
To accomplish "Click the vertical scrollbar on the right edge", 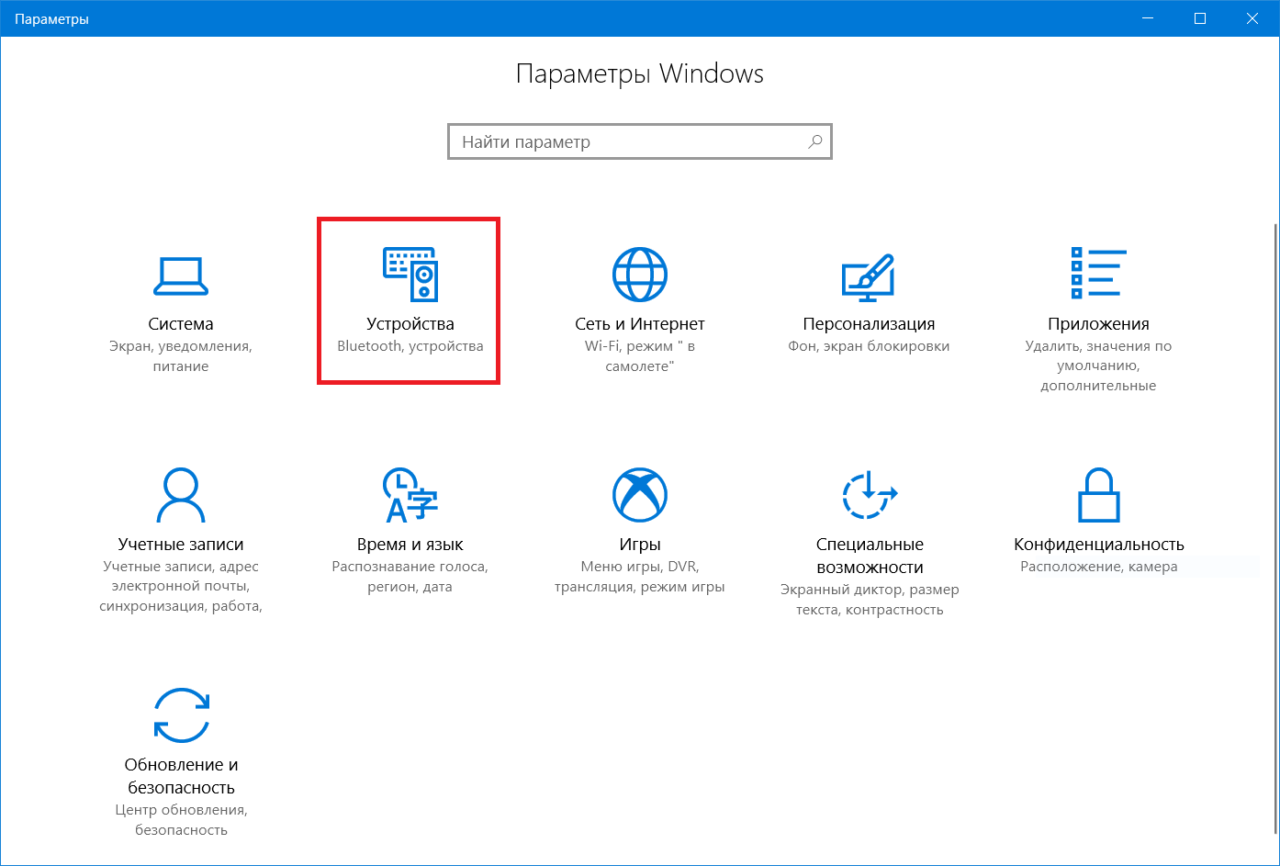I will click(1273, 400).
